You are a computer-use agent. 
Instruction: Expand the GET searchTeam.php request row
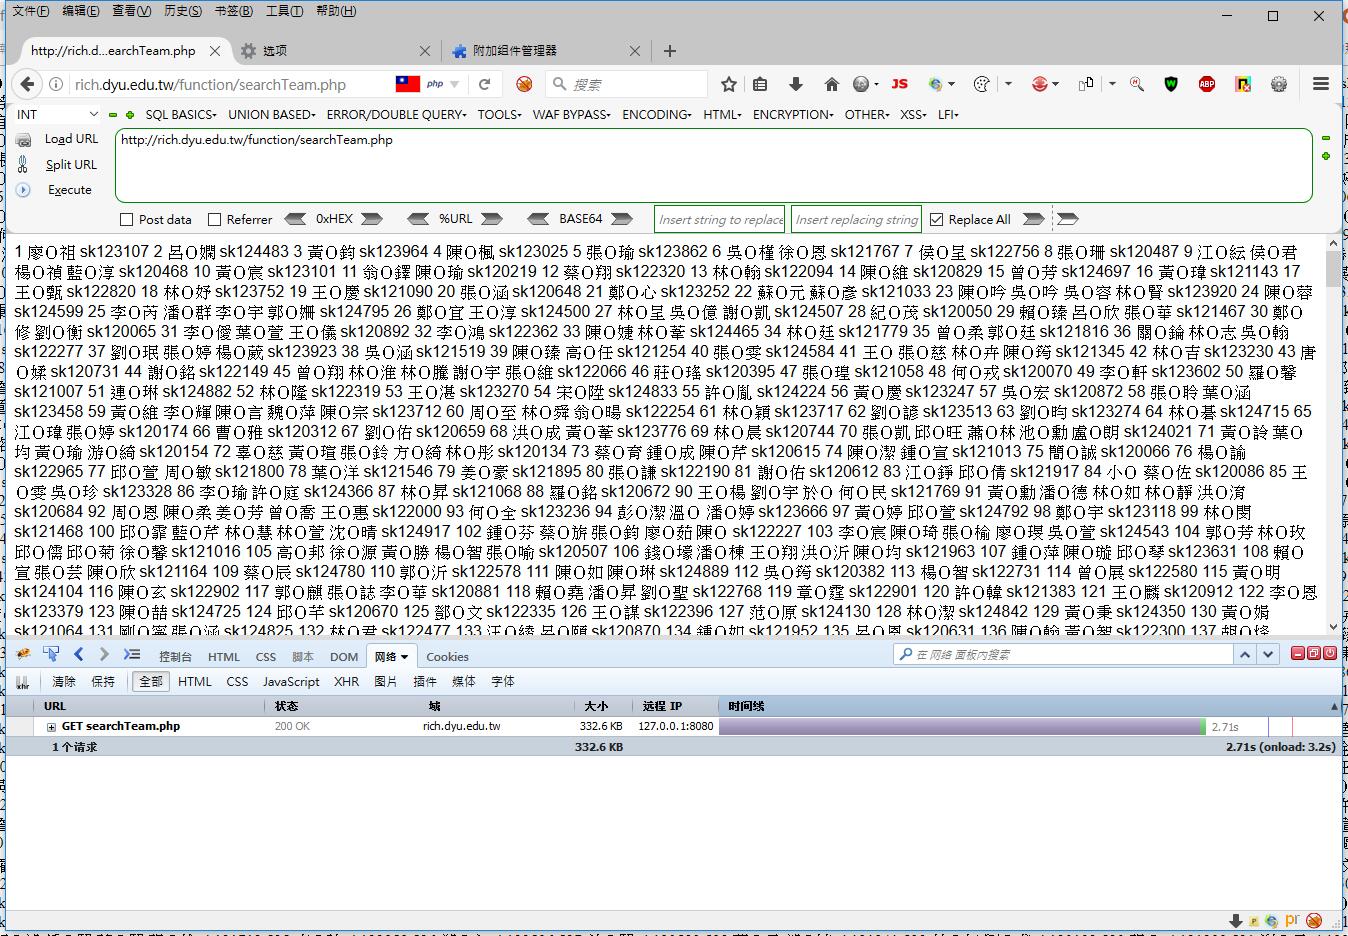coord(51,727)
